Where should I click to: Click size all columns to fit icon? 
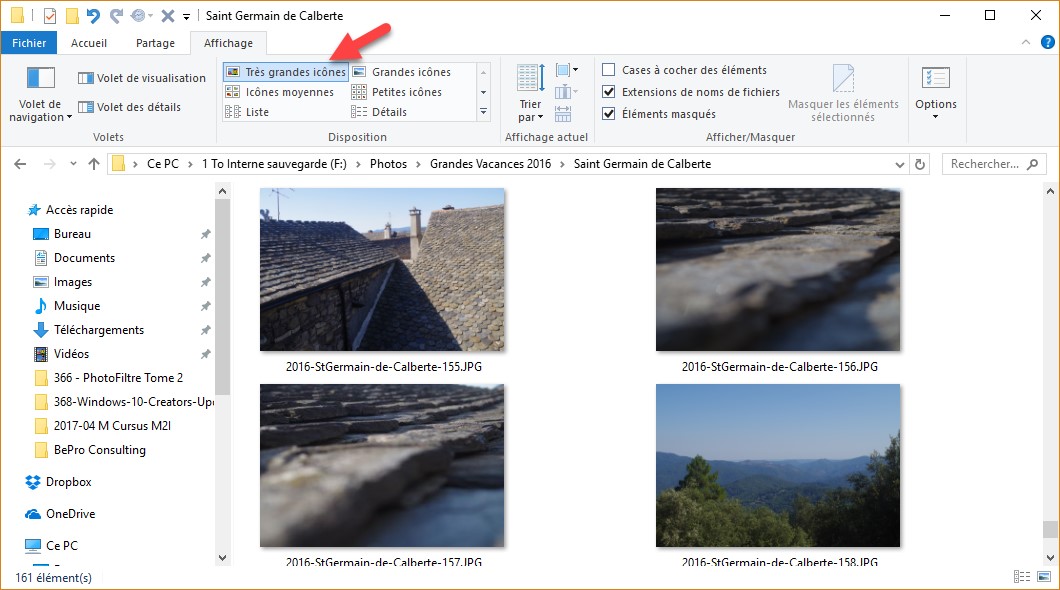click(563, 114)
